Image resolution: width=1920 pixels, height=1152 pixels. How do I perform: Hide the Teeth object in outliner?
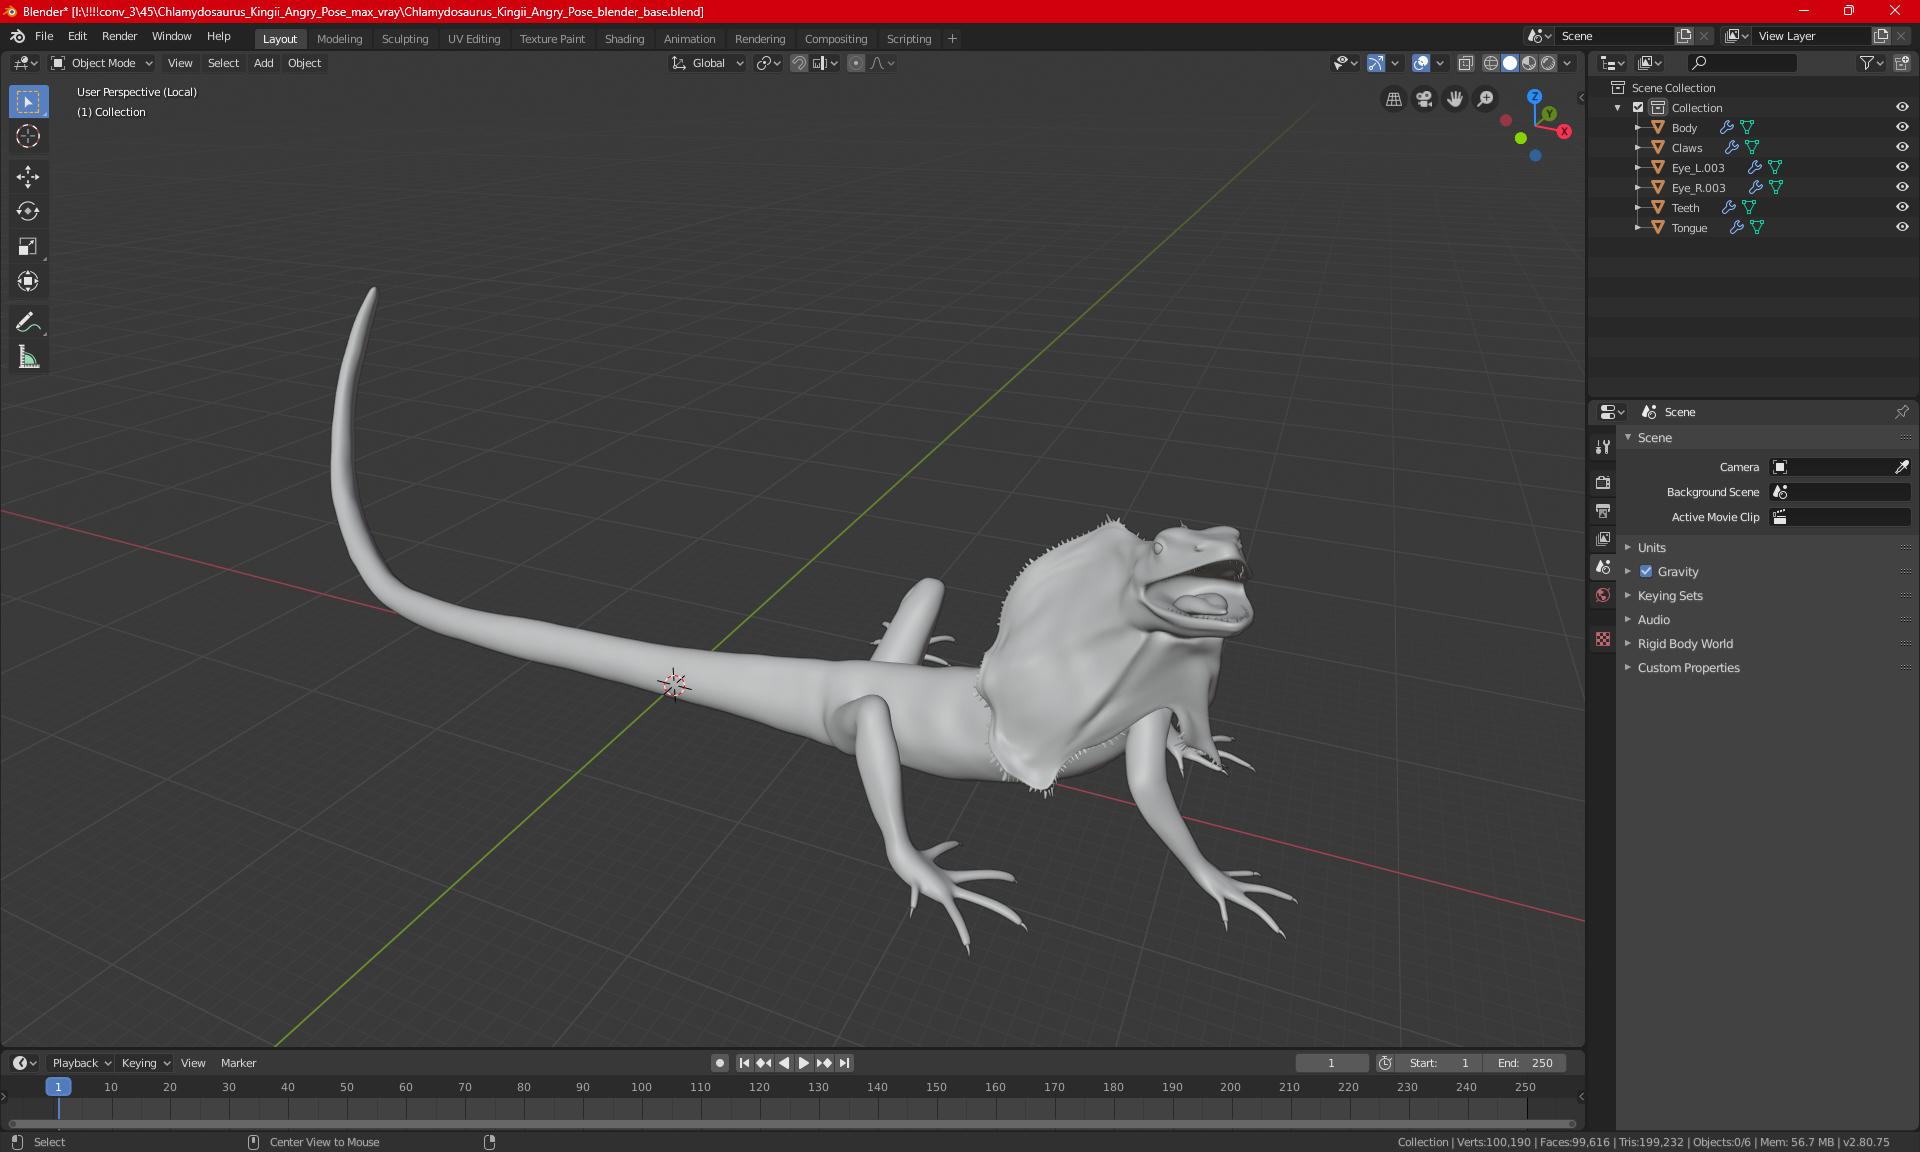pyautogui.click(x=1902, y=207)
